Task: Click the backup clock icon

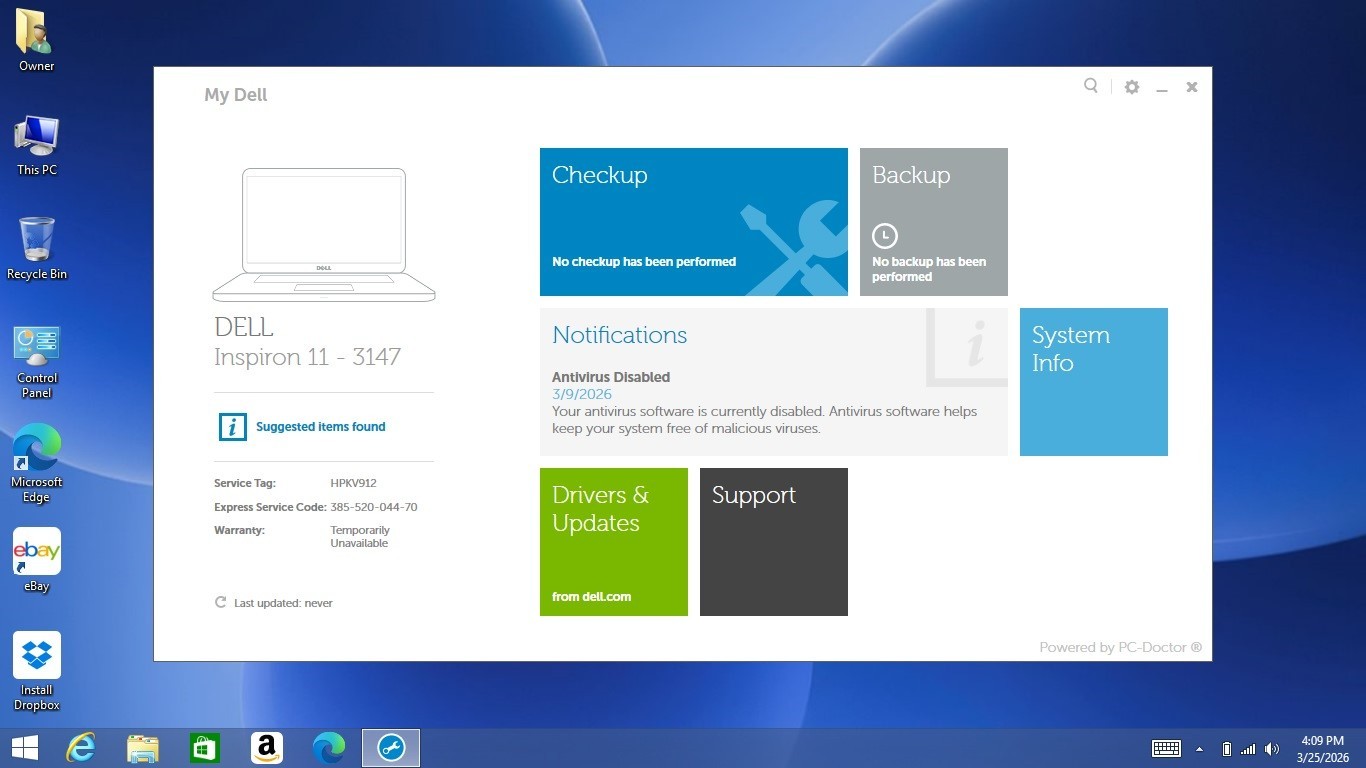Action: pyautogui.click(x=885, y=236)
